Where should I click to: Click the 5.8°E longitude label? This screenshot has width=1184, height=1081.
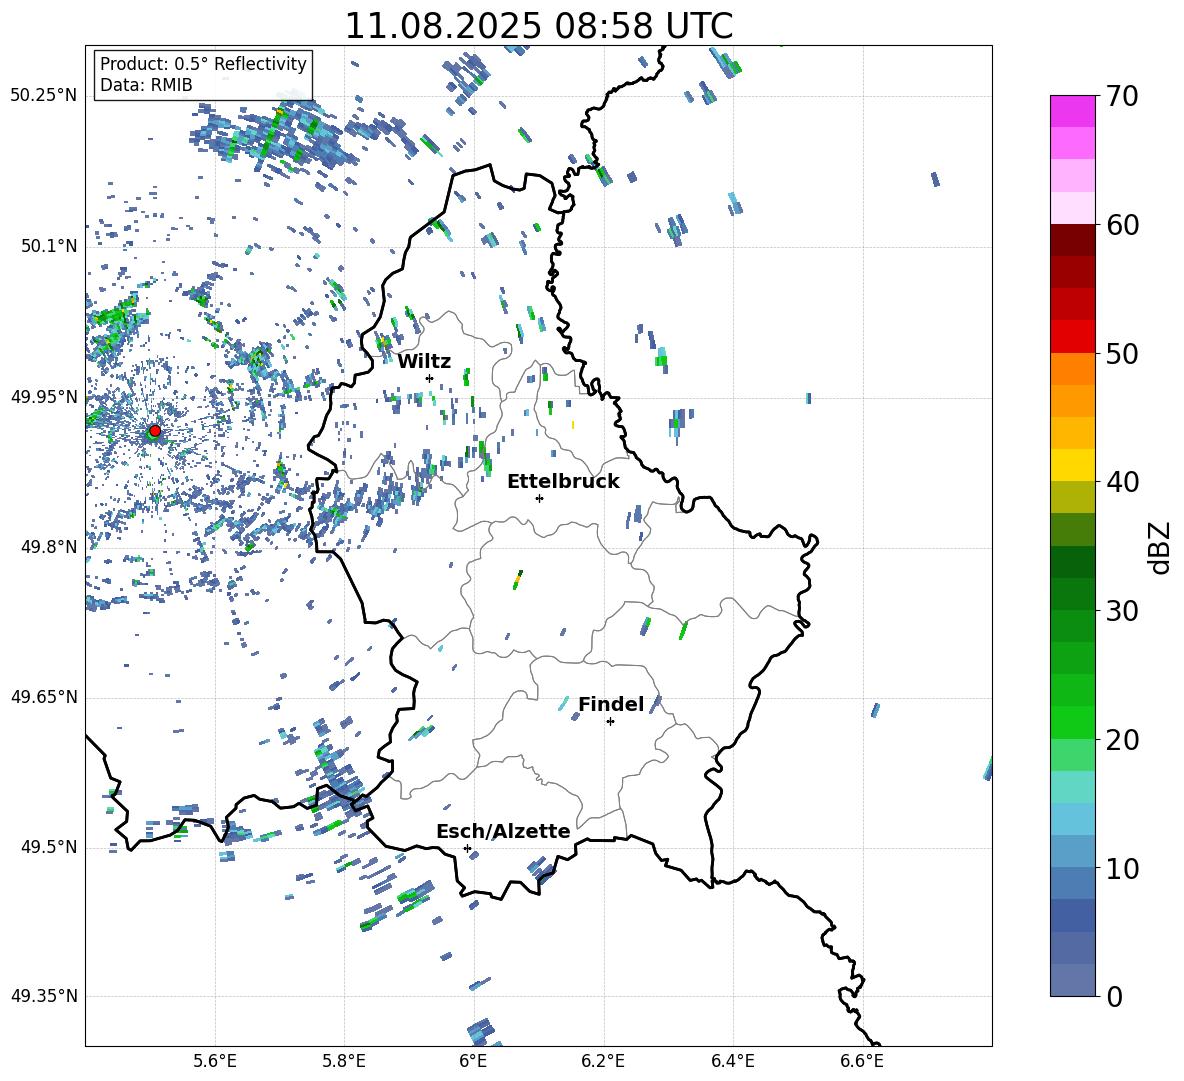pyautogui.click(x=344, y=1062)
